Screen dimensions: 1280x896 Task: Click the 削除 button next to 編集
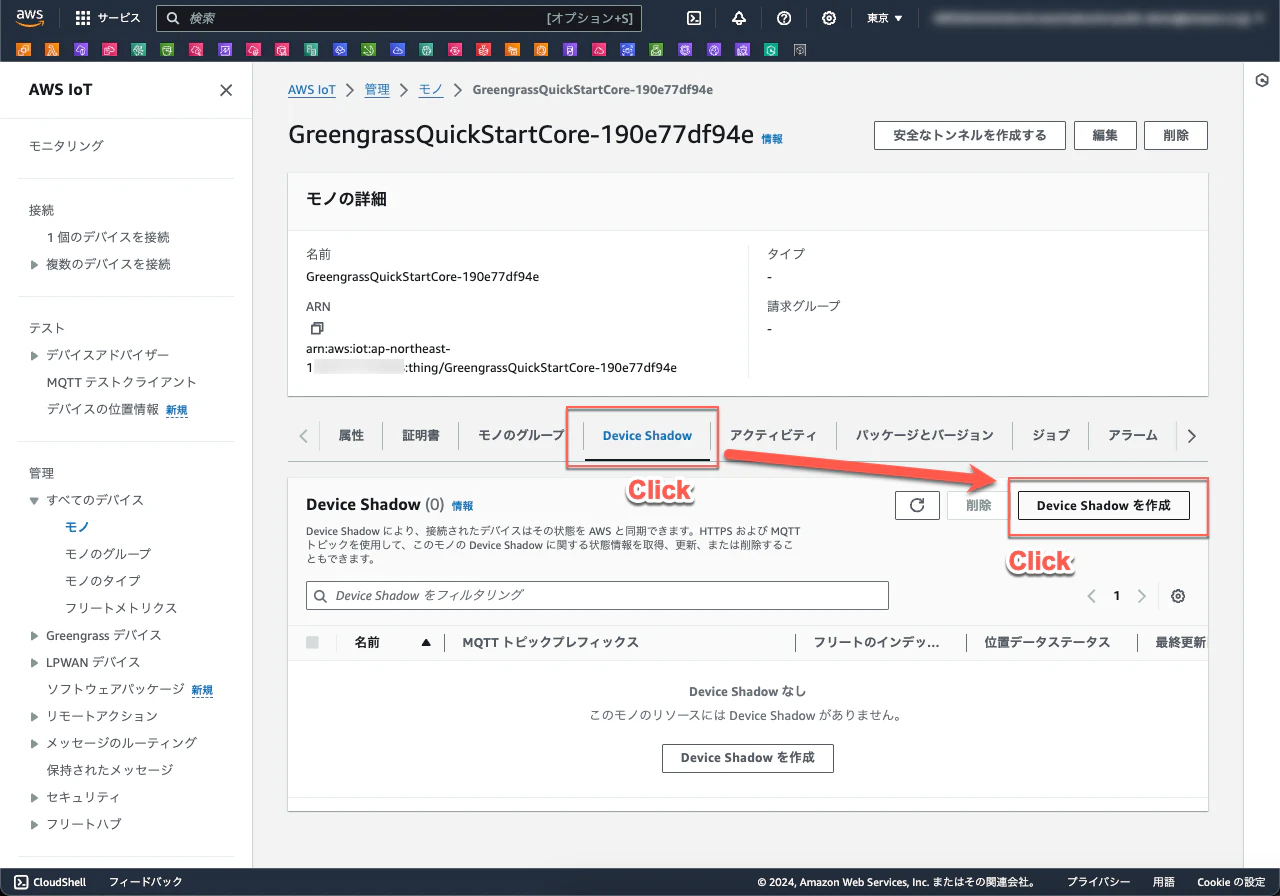(x=1177, y=135)
